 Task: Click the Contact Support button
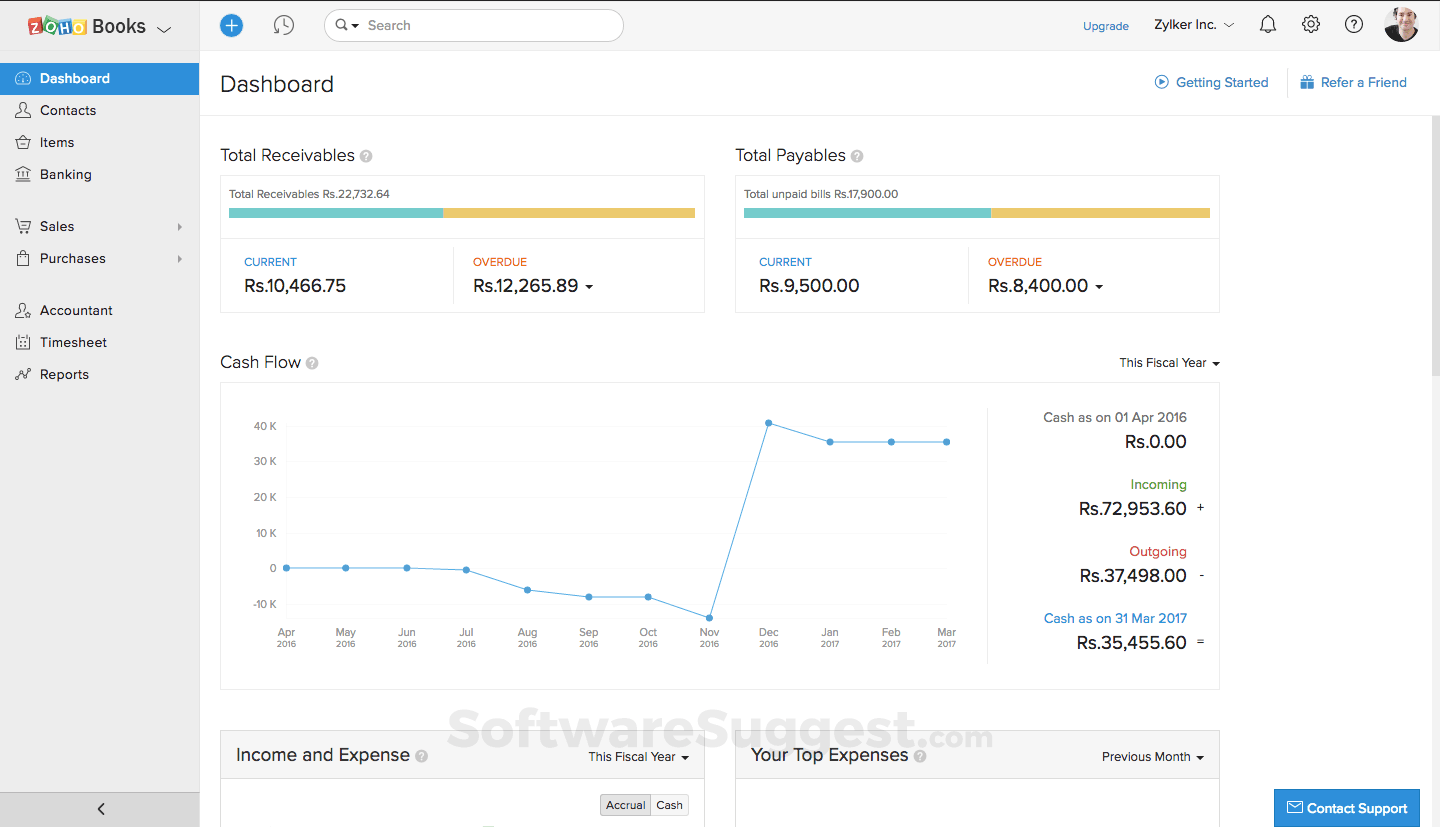pyautogui.click(x=1346, y=808)
